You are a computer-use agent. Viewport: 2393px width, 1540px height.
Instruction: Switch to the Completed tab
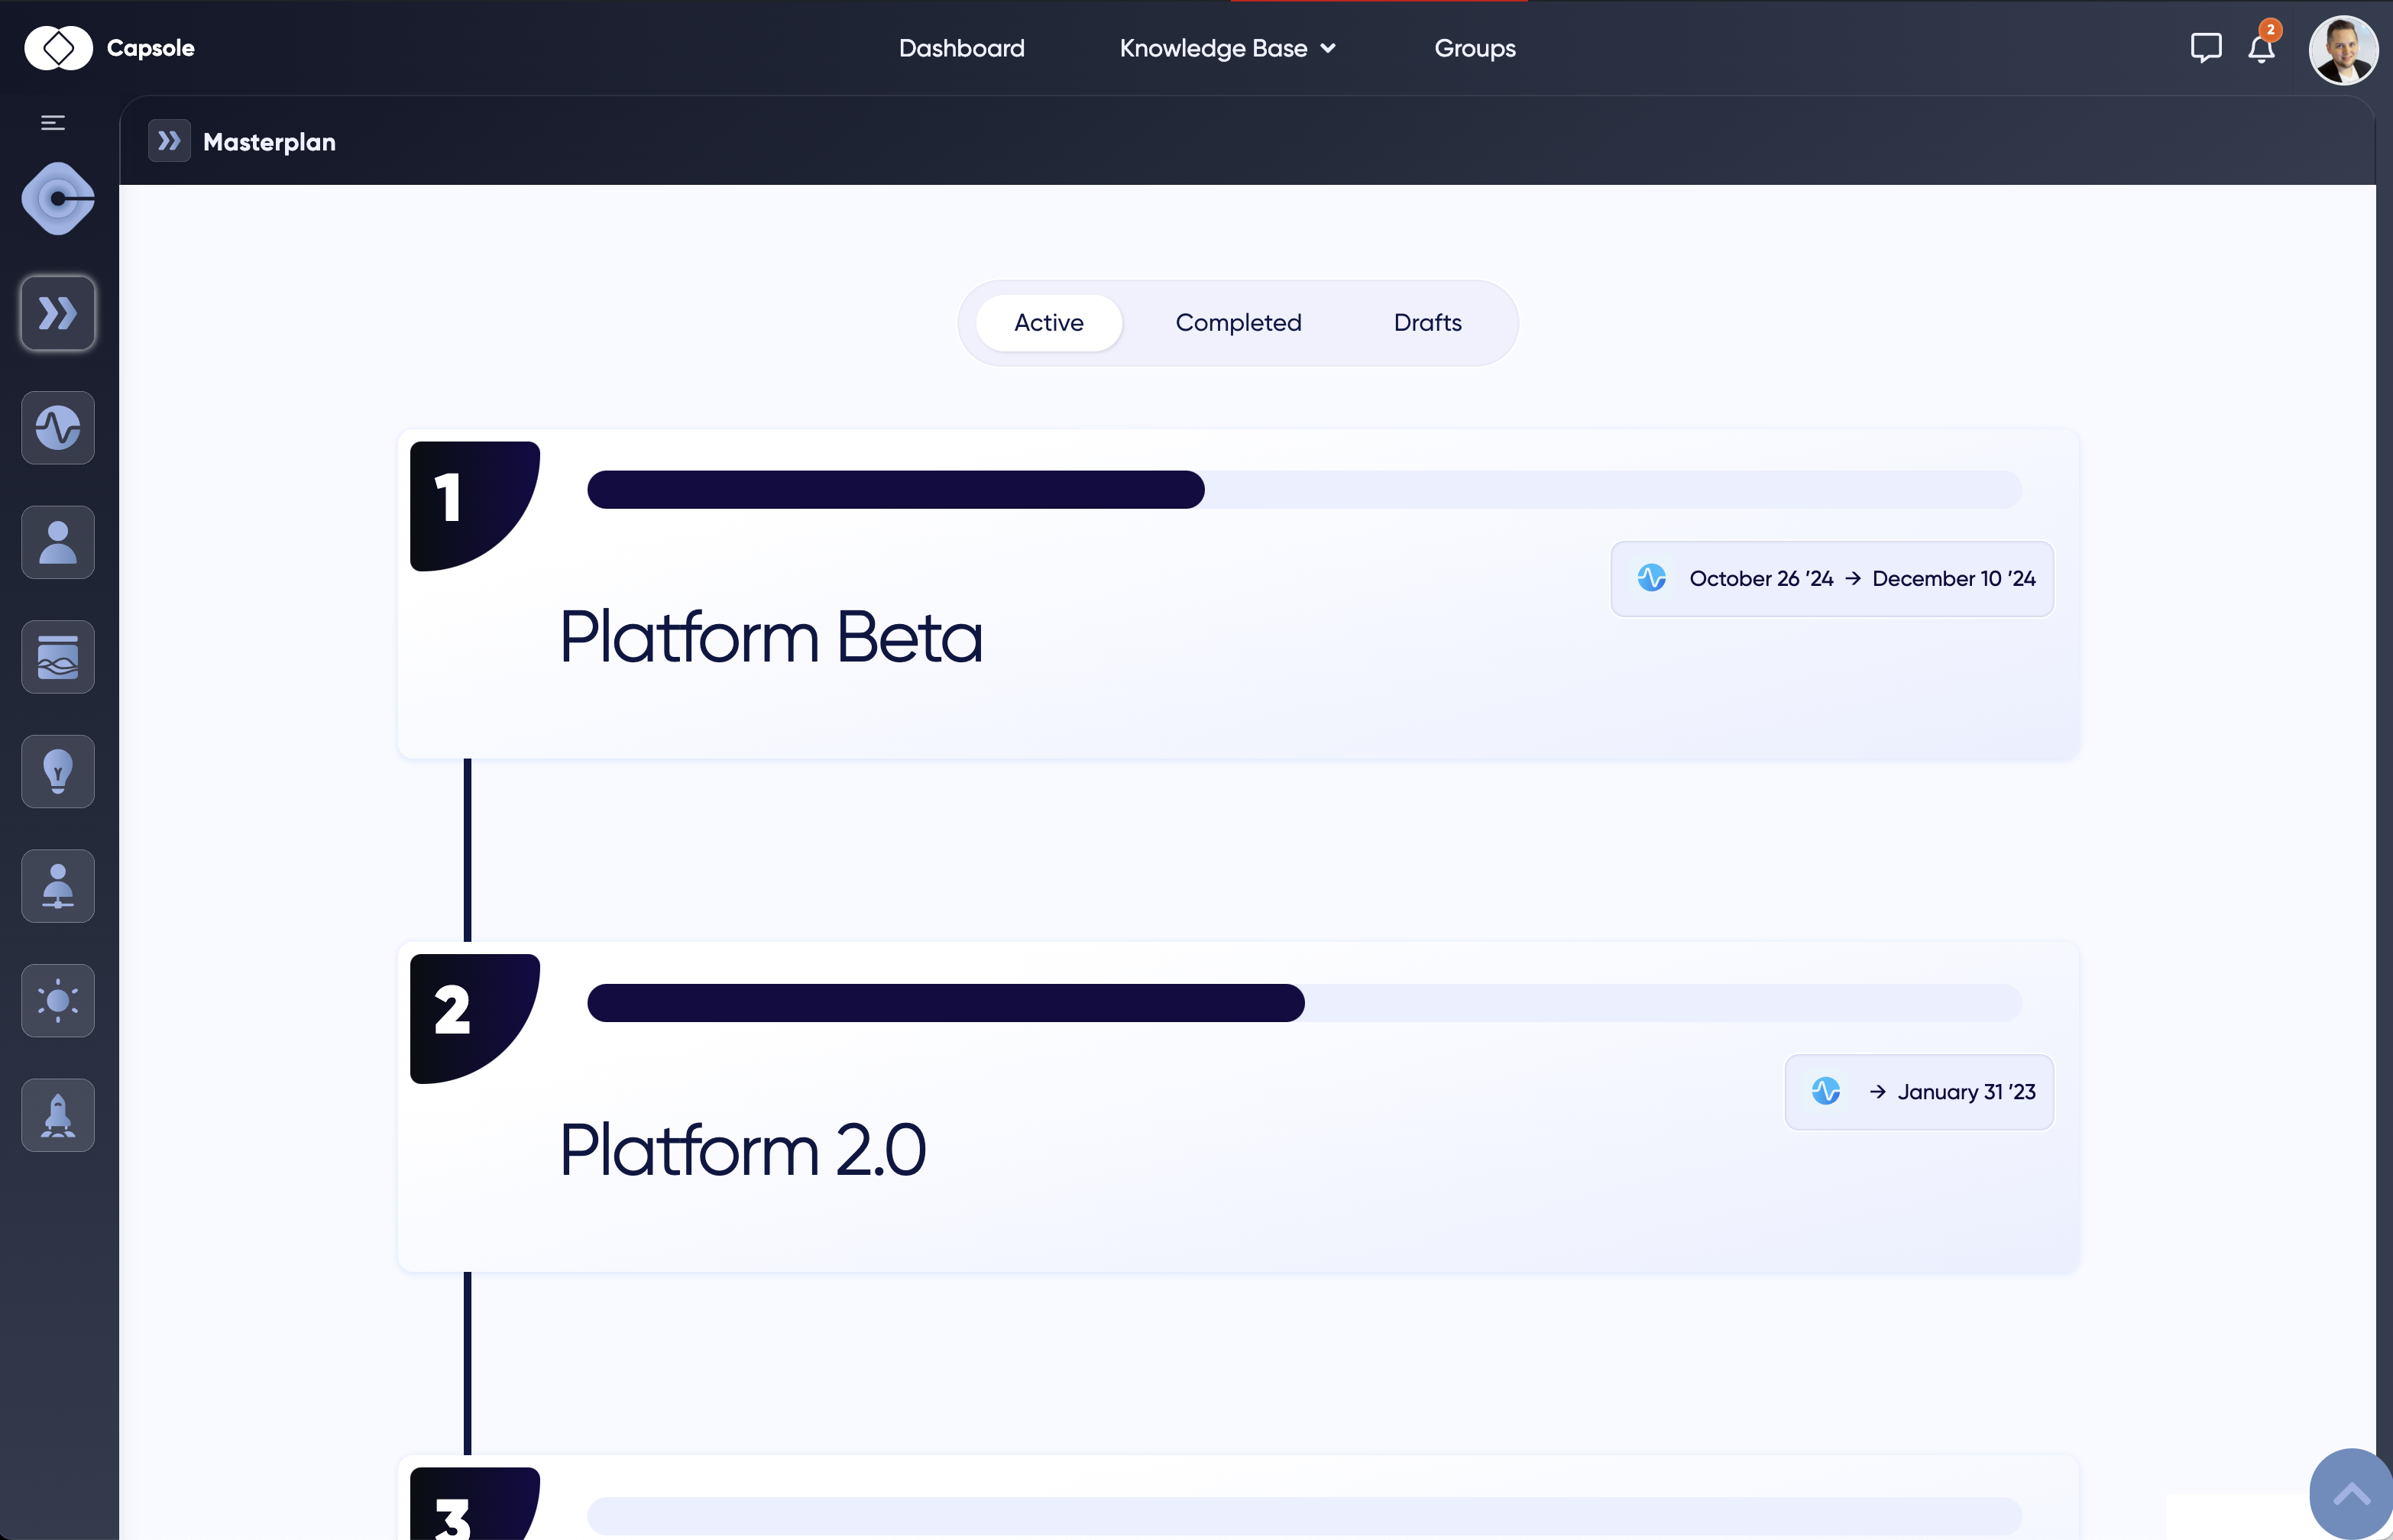[x=1238, y=323]
